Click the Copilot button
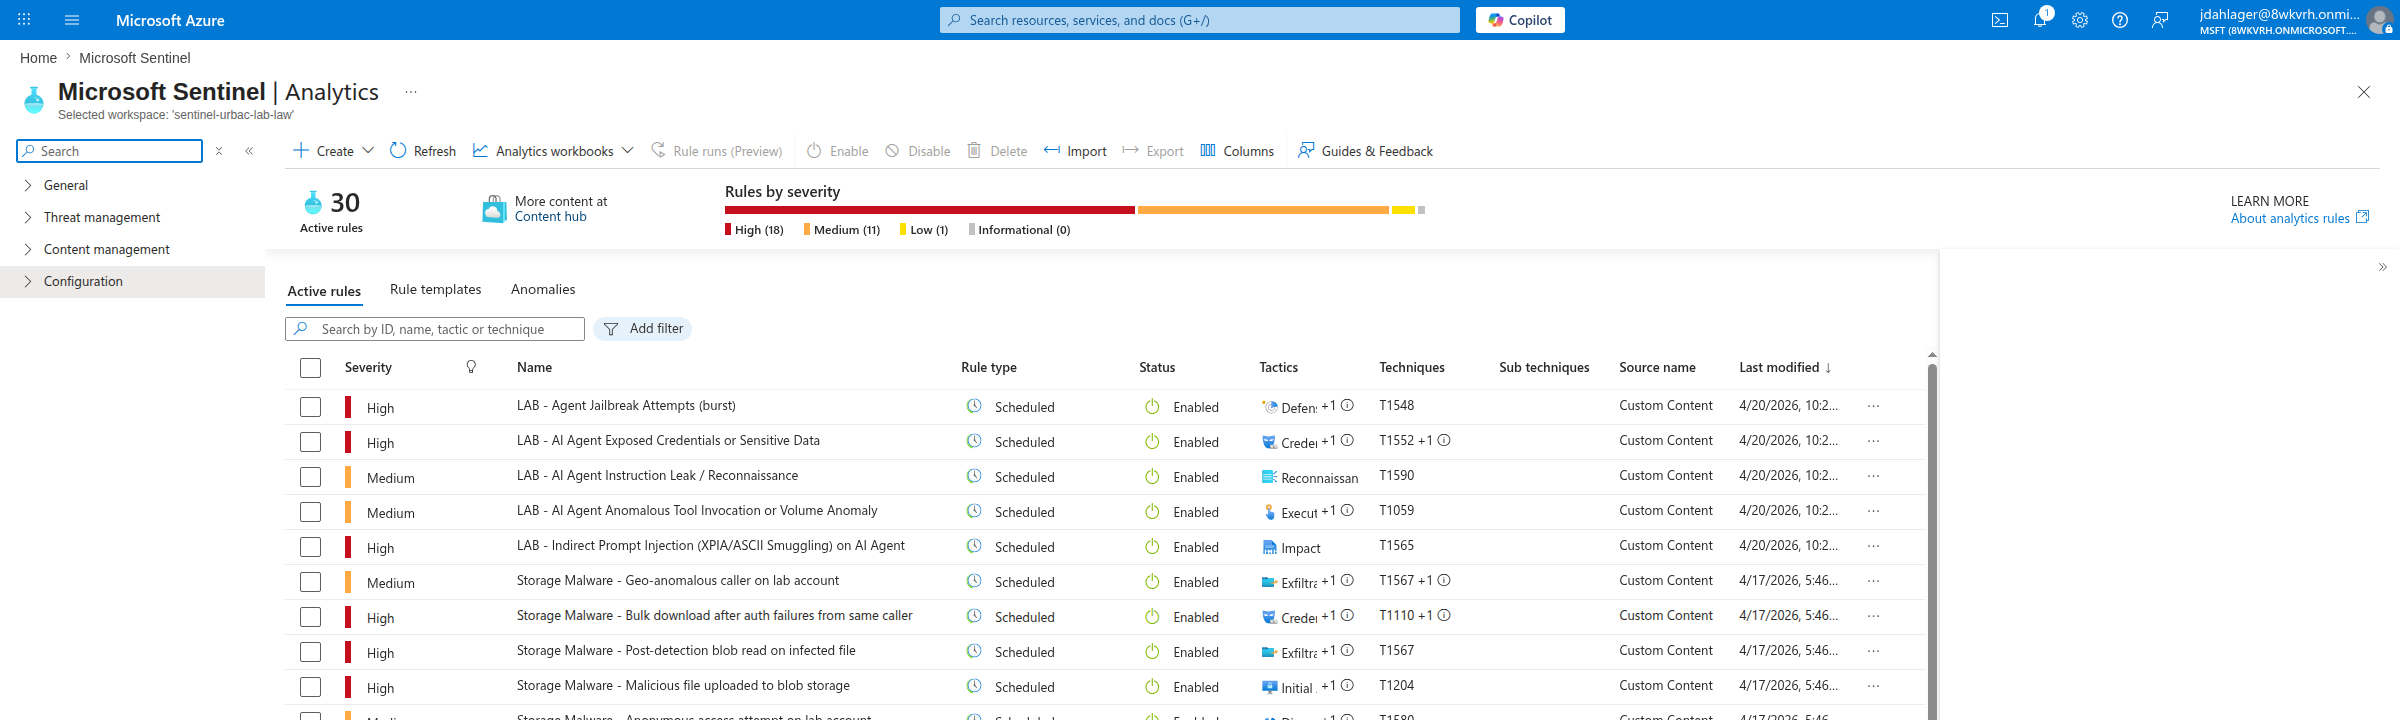Image resolution: width=2400 pixels, height=720 pixels. pos(1520,20)
